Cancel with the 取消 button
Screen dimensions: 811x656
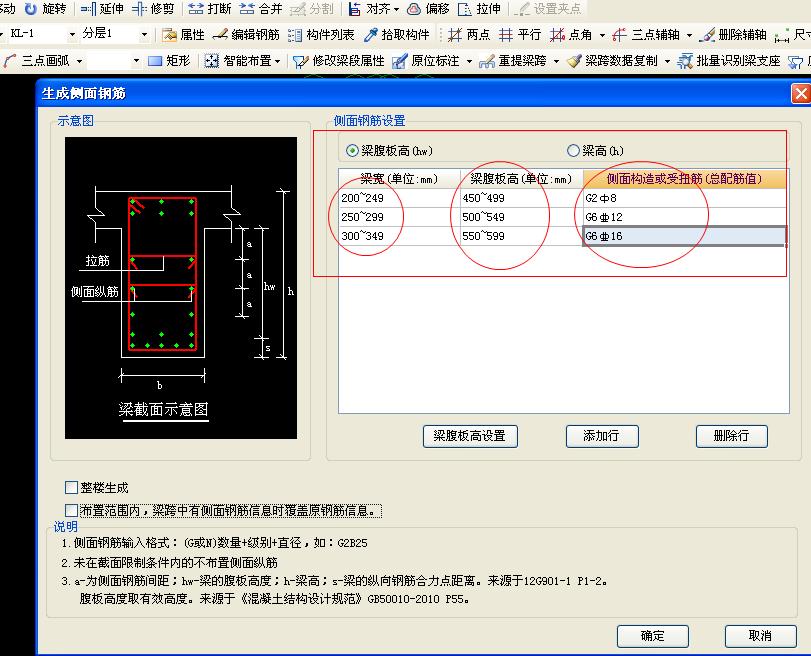[x=760, y=636]
